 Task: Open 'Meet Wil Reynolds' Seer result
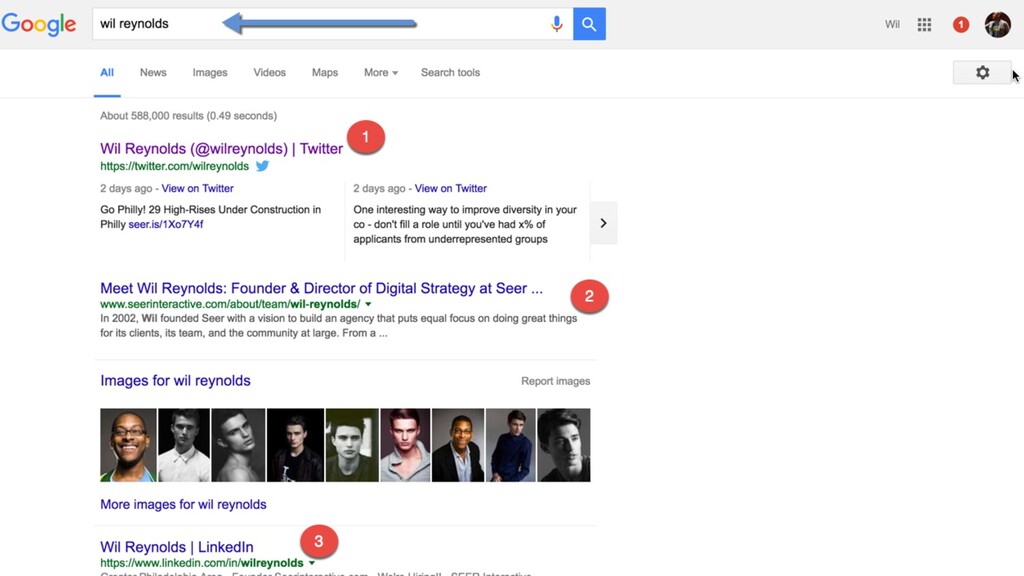(321, 288)
